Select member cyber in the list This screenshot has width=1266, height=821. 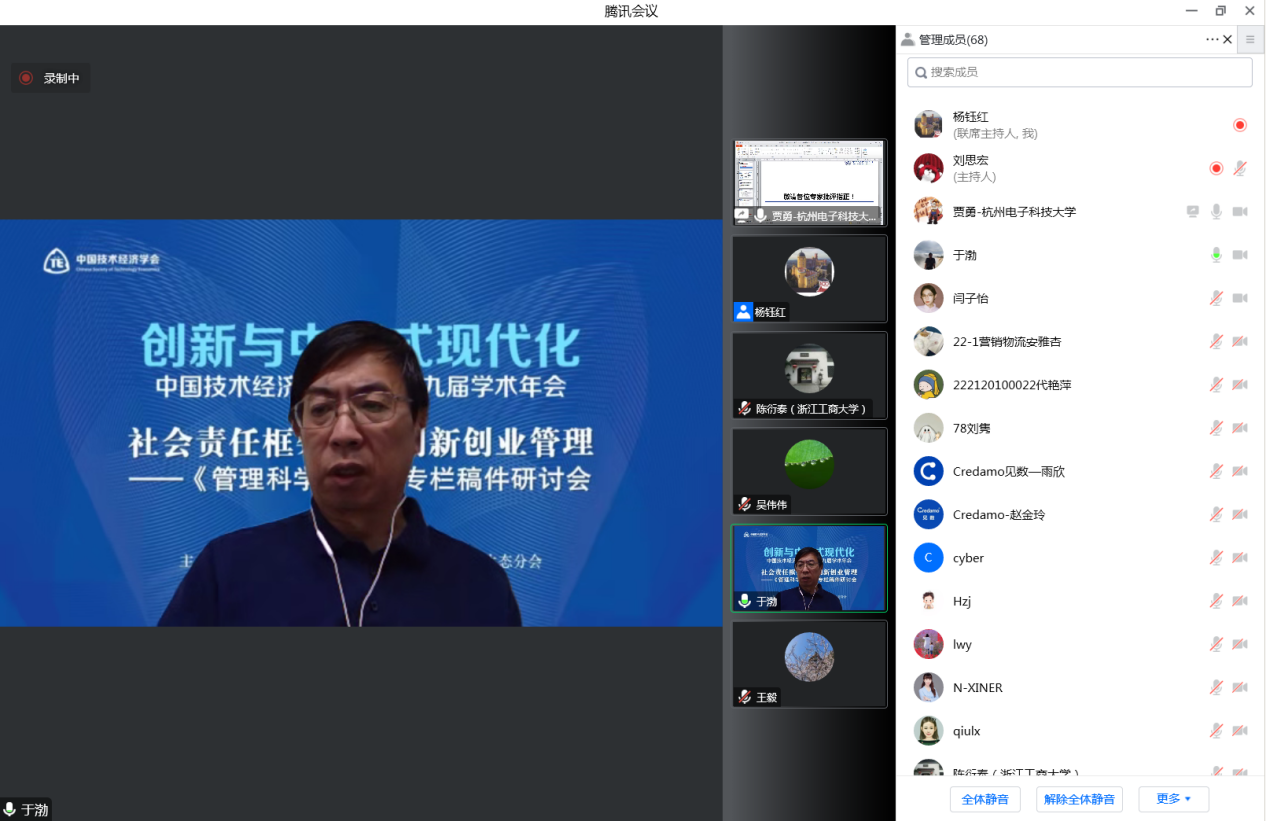pos(968,558)
